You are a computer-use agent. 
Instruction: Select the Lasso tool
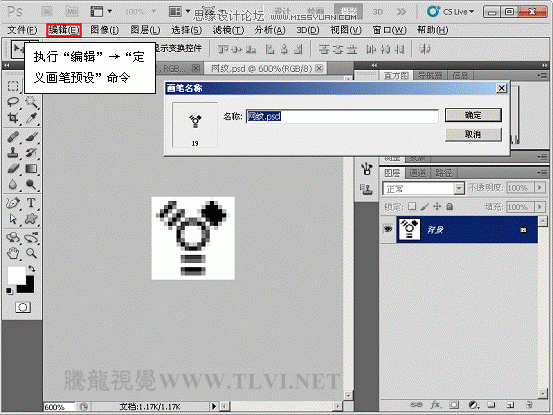coord(13,102)
